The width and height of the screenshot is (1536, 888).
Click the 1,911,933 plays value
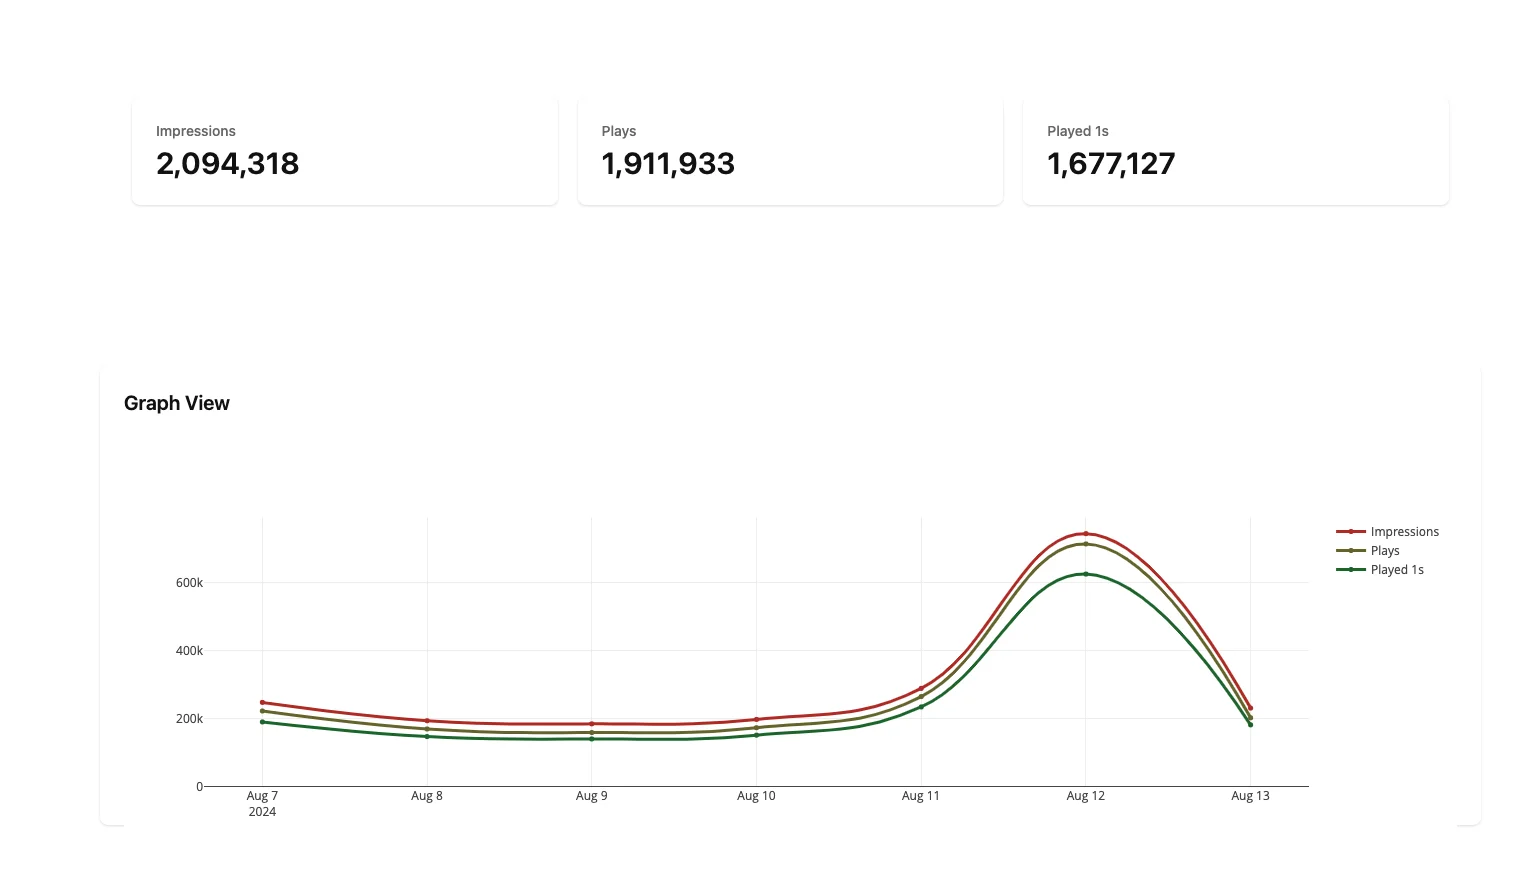[668, 164]
